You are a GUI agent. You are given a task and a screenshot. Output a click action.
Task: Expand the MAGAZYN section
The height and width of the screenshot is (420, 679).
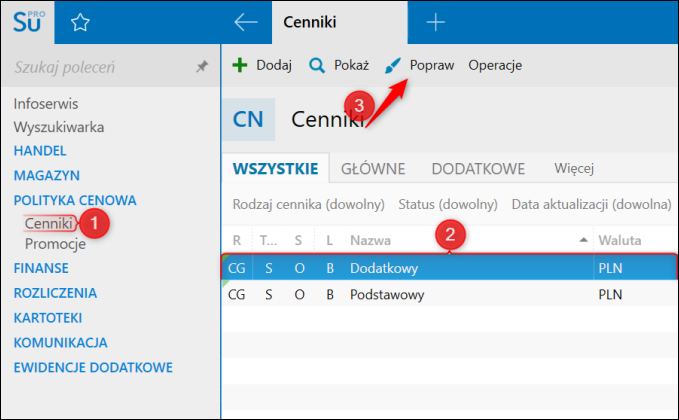(40, 175)
